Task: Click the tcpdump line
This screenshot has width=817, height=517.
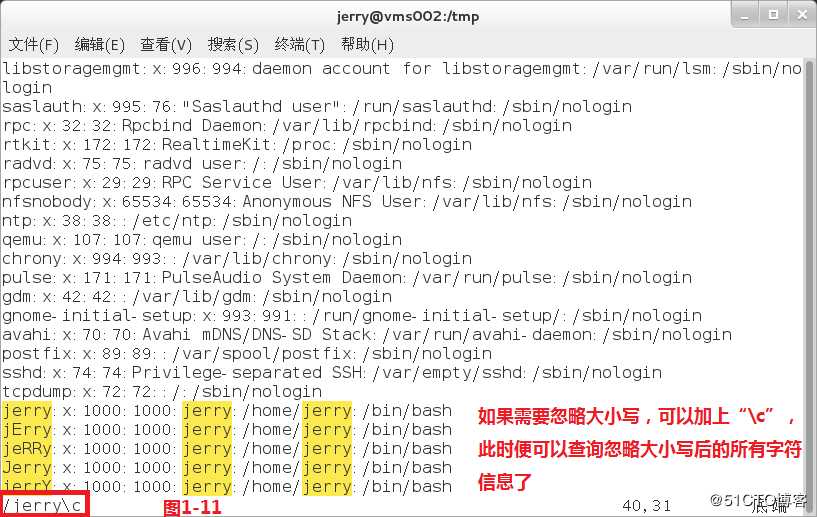Action: point(162,392)
